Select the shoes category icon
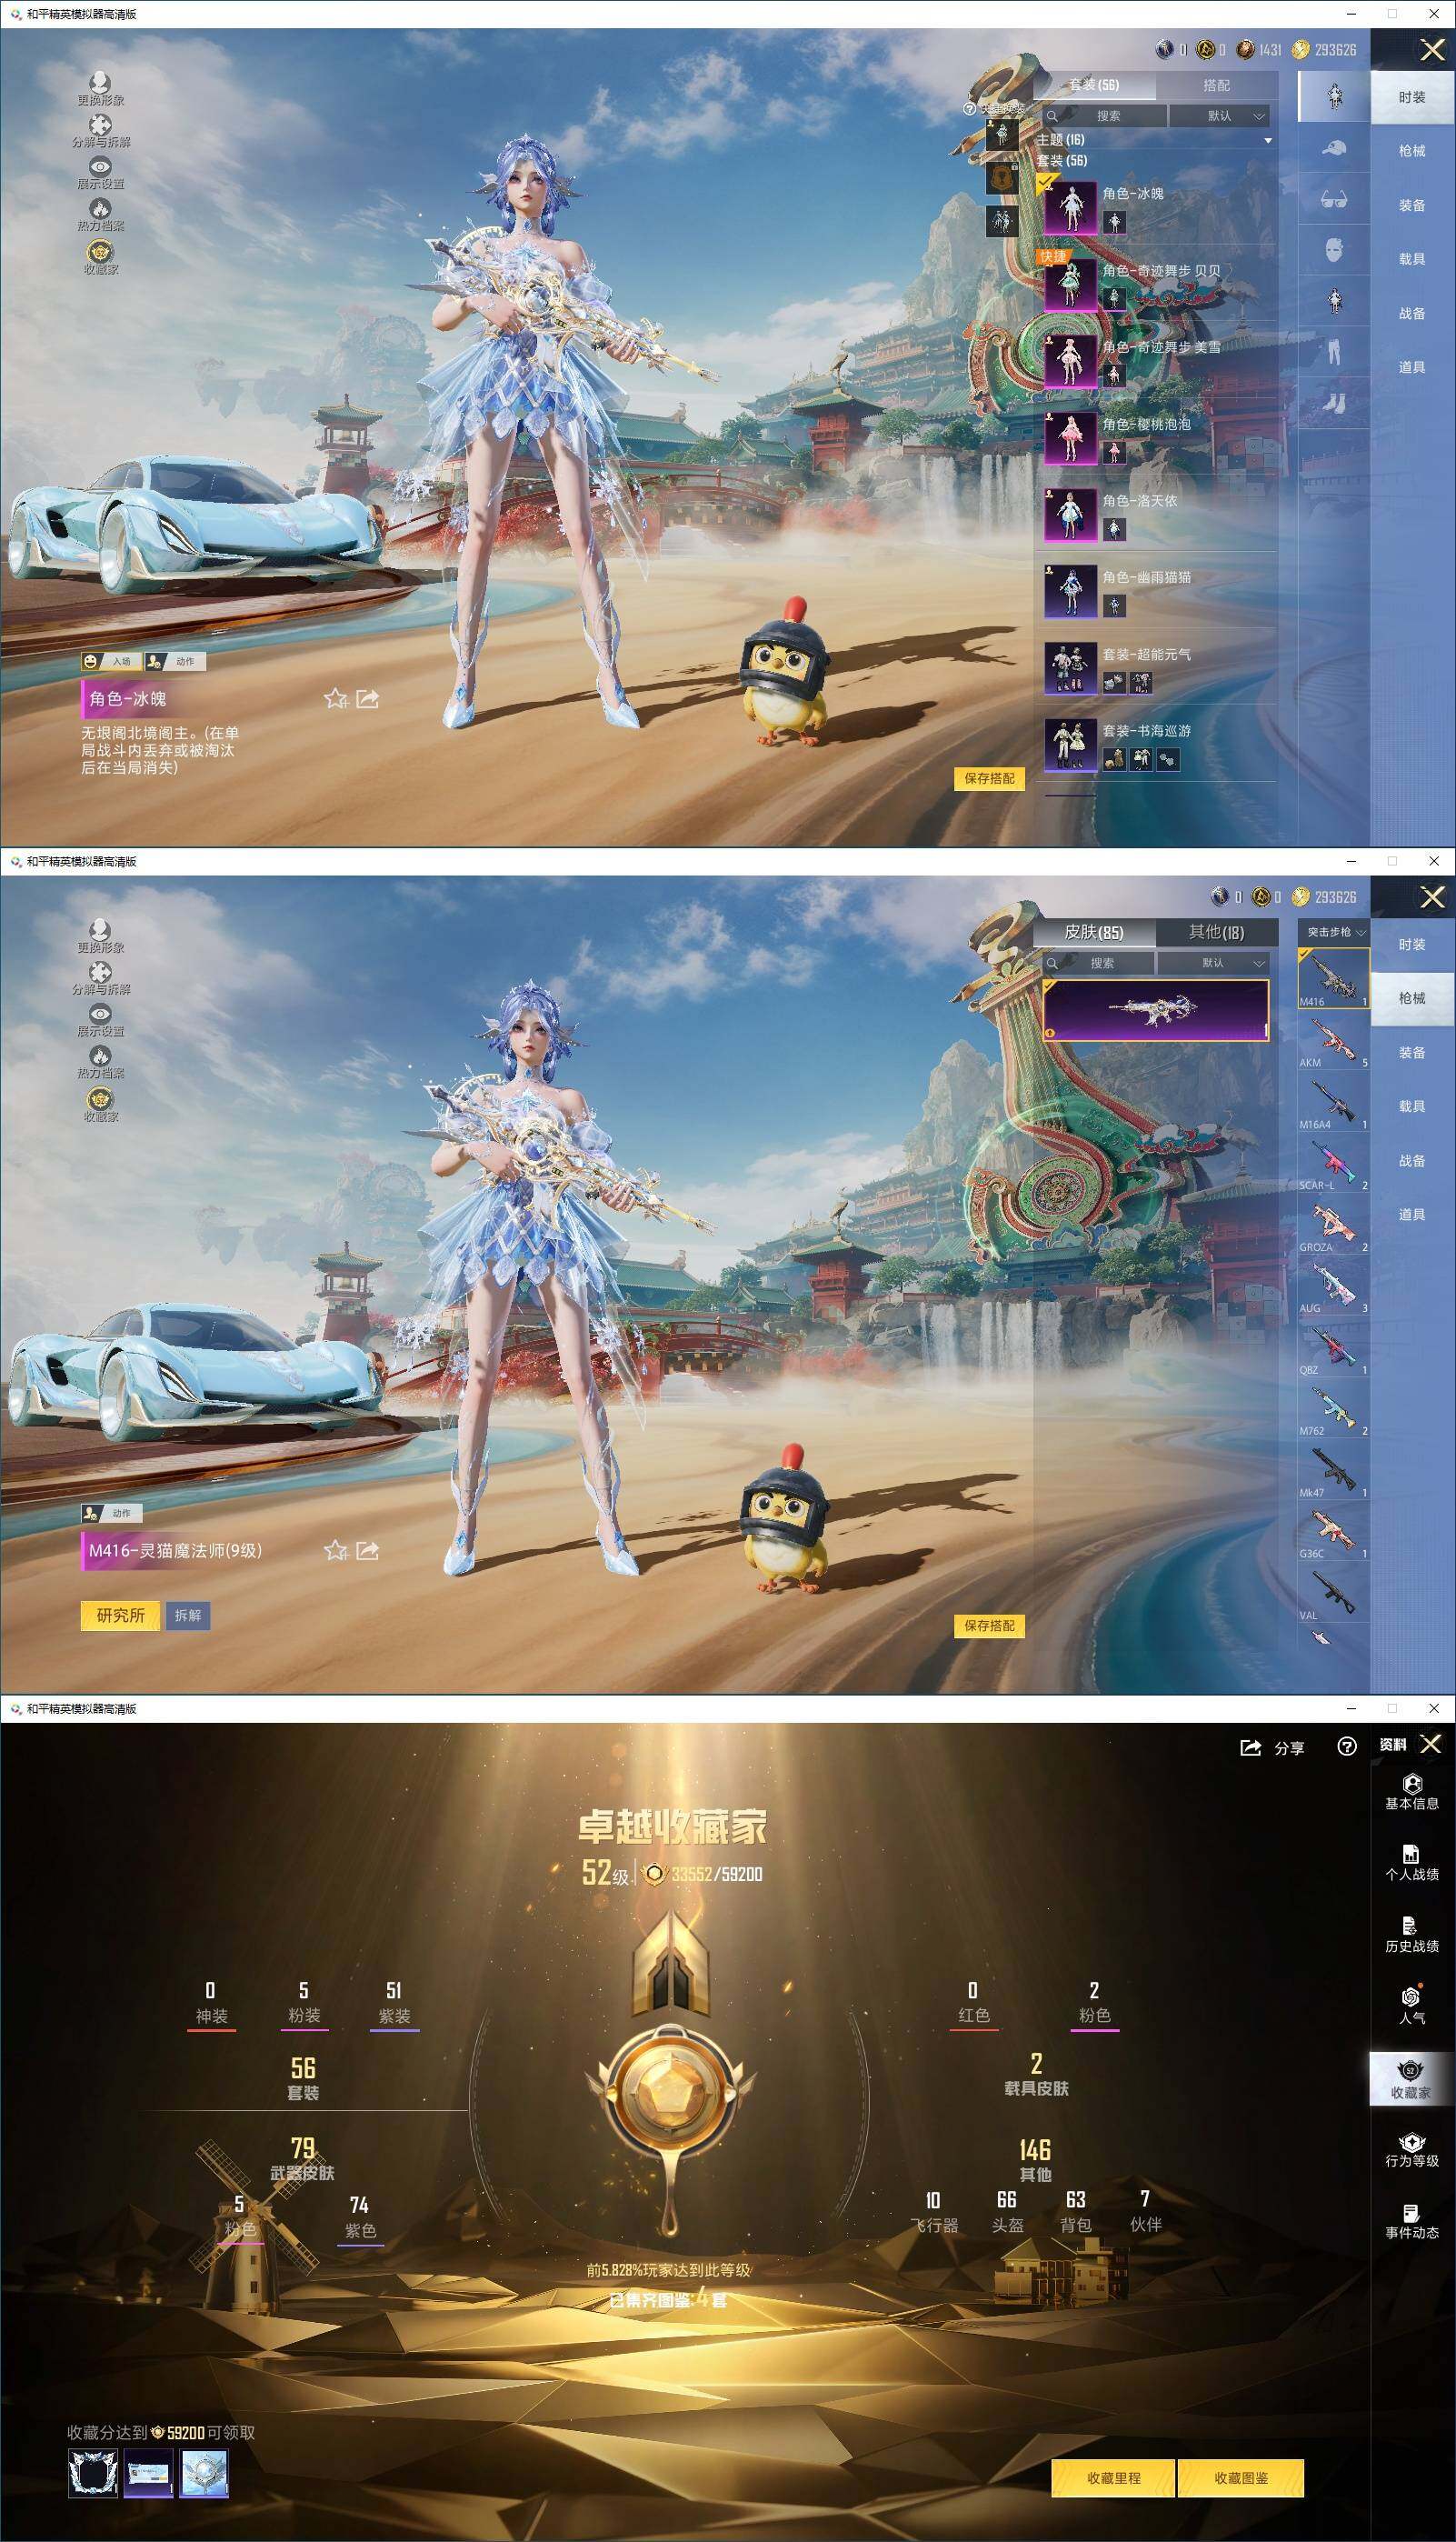 (1333, 402)
